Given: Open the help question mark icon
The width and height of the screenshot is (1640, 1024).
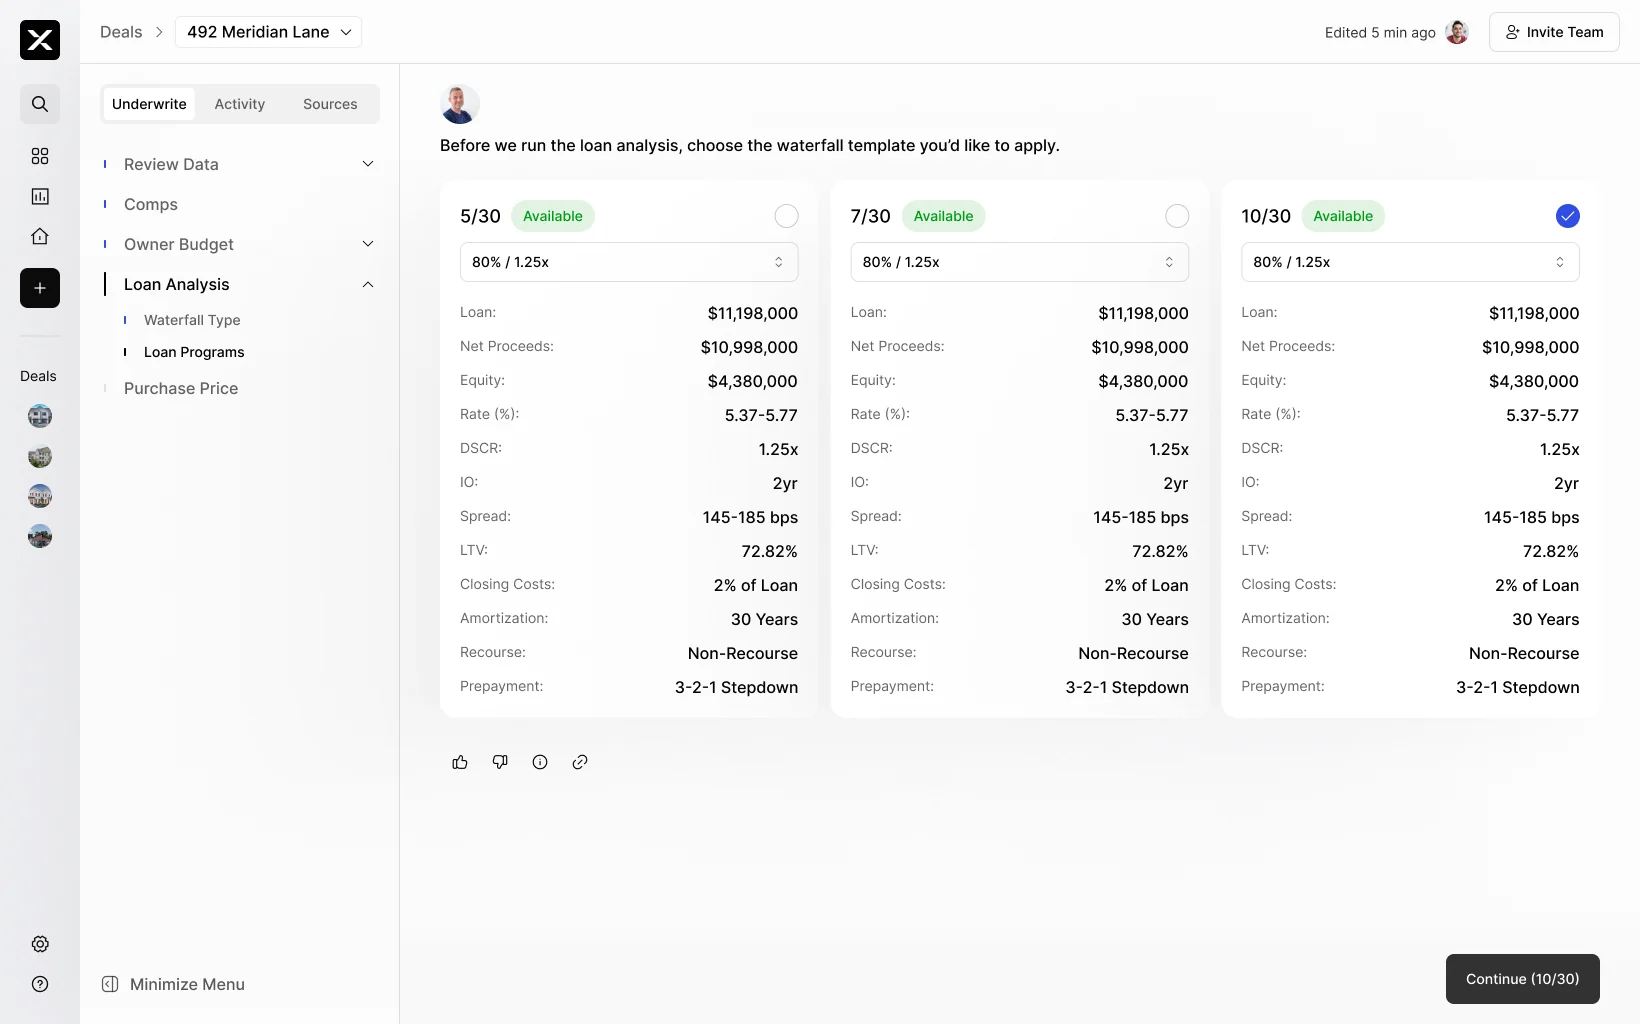Looking at the screenshot, I should (x=40, y=984).
